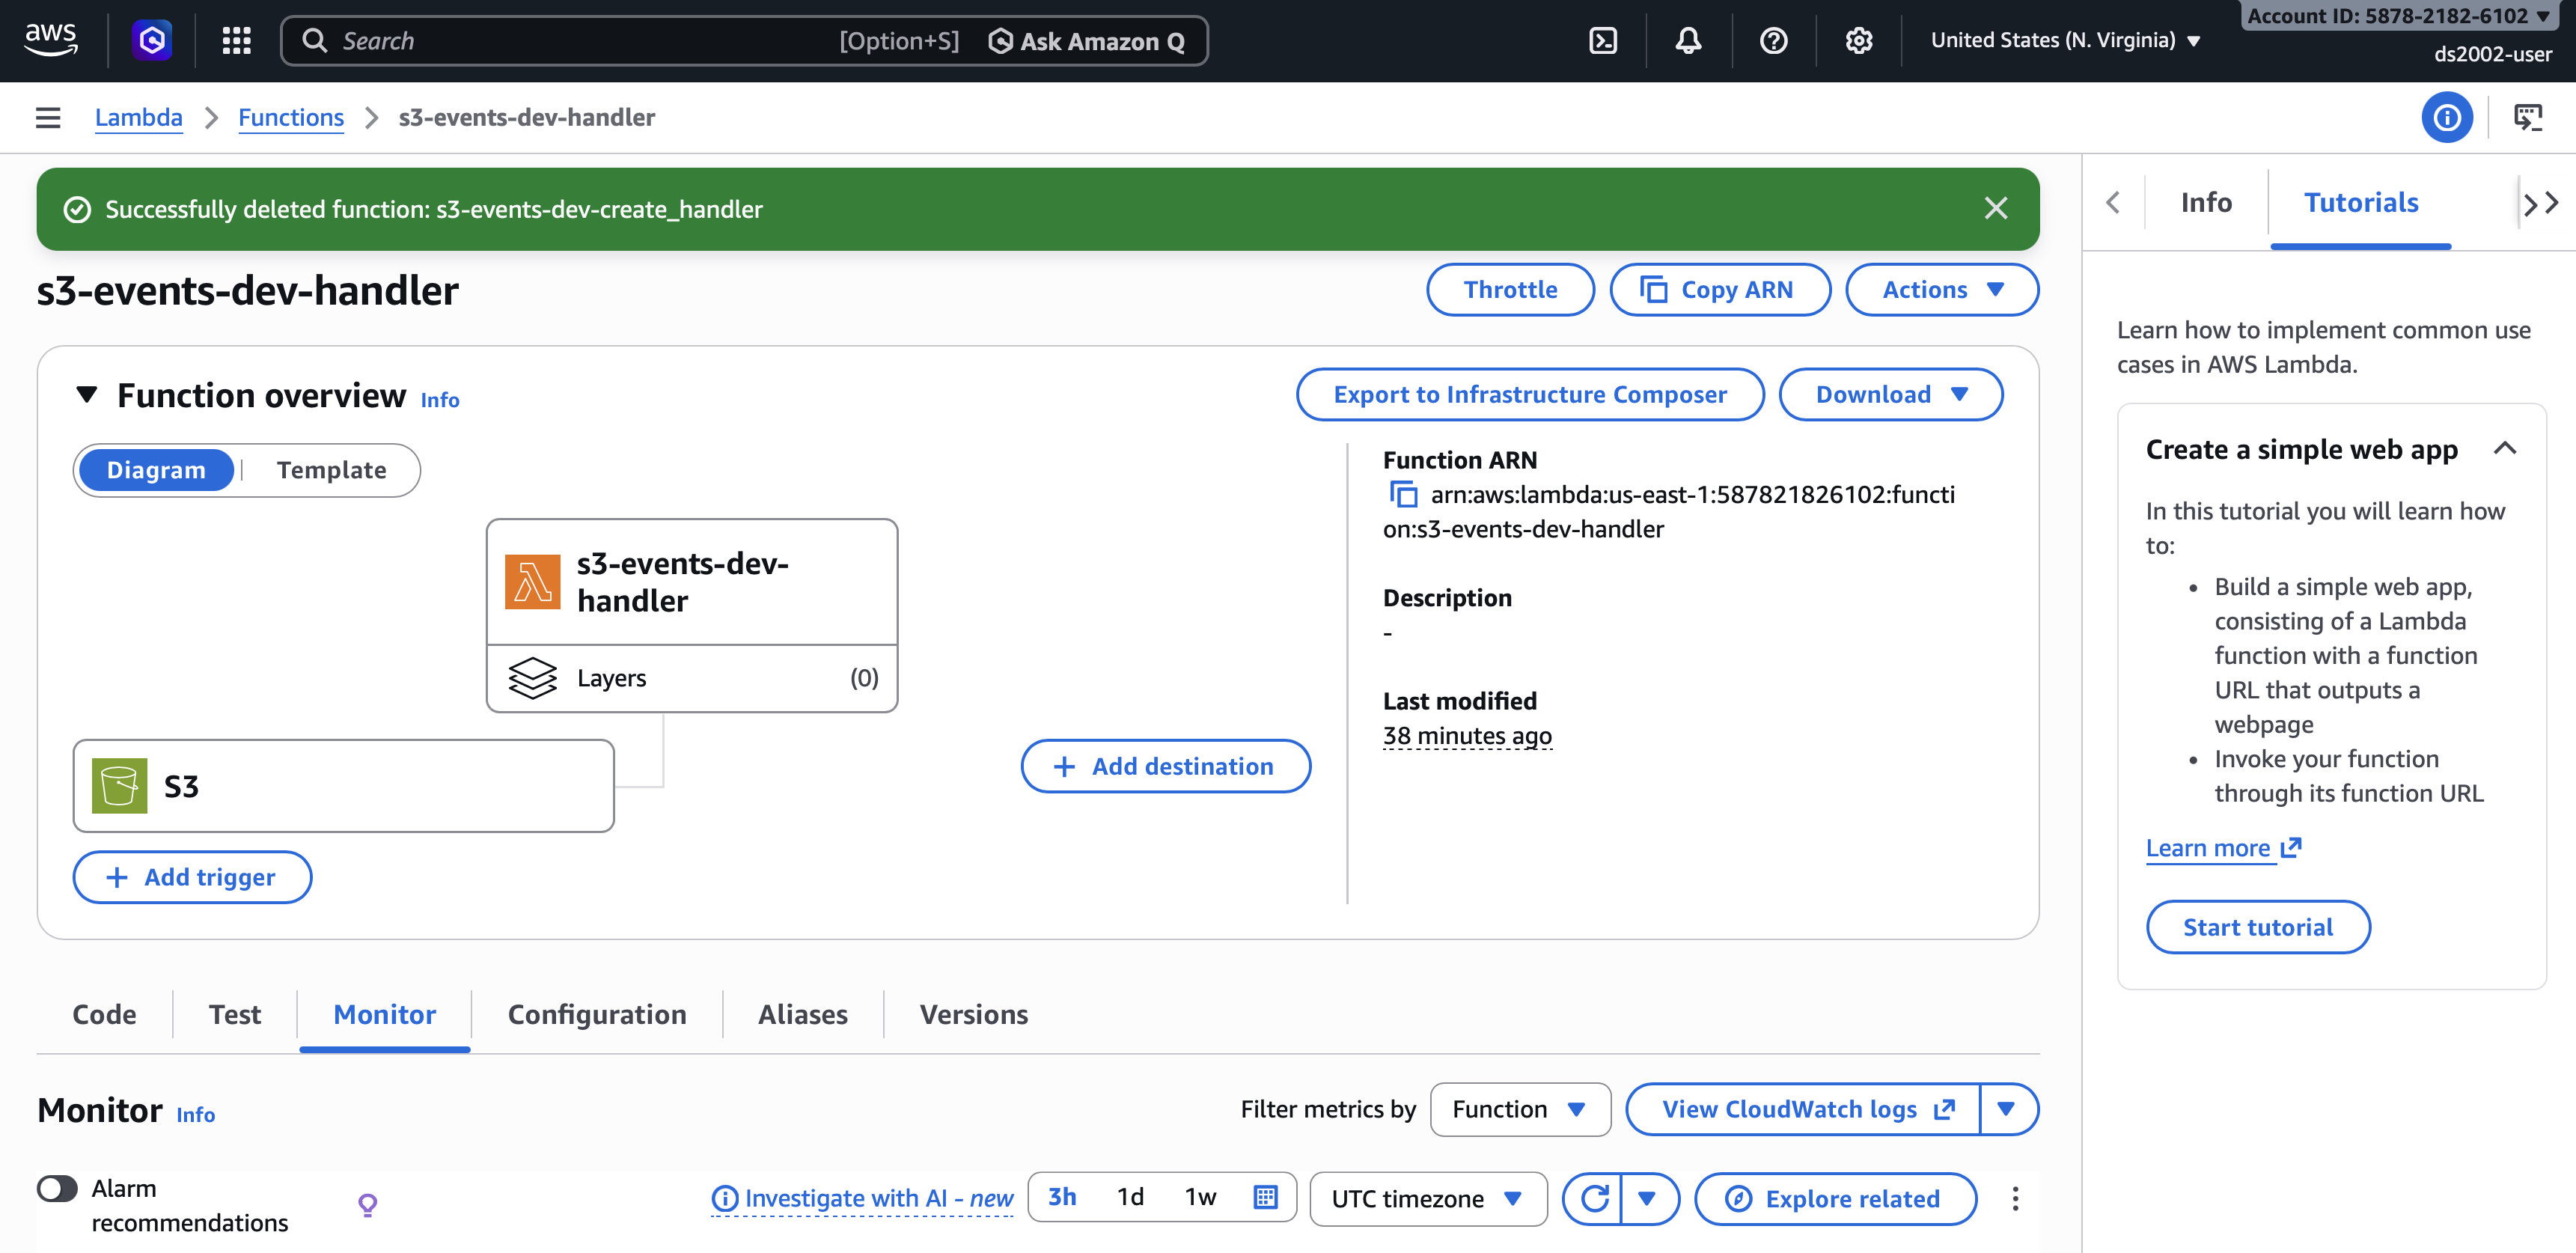The height and width of the screenshot is (1253, 2576).
Task: Open the Learn more tutorial link
Action: click(x=2223, y=848)
